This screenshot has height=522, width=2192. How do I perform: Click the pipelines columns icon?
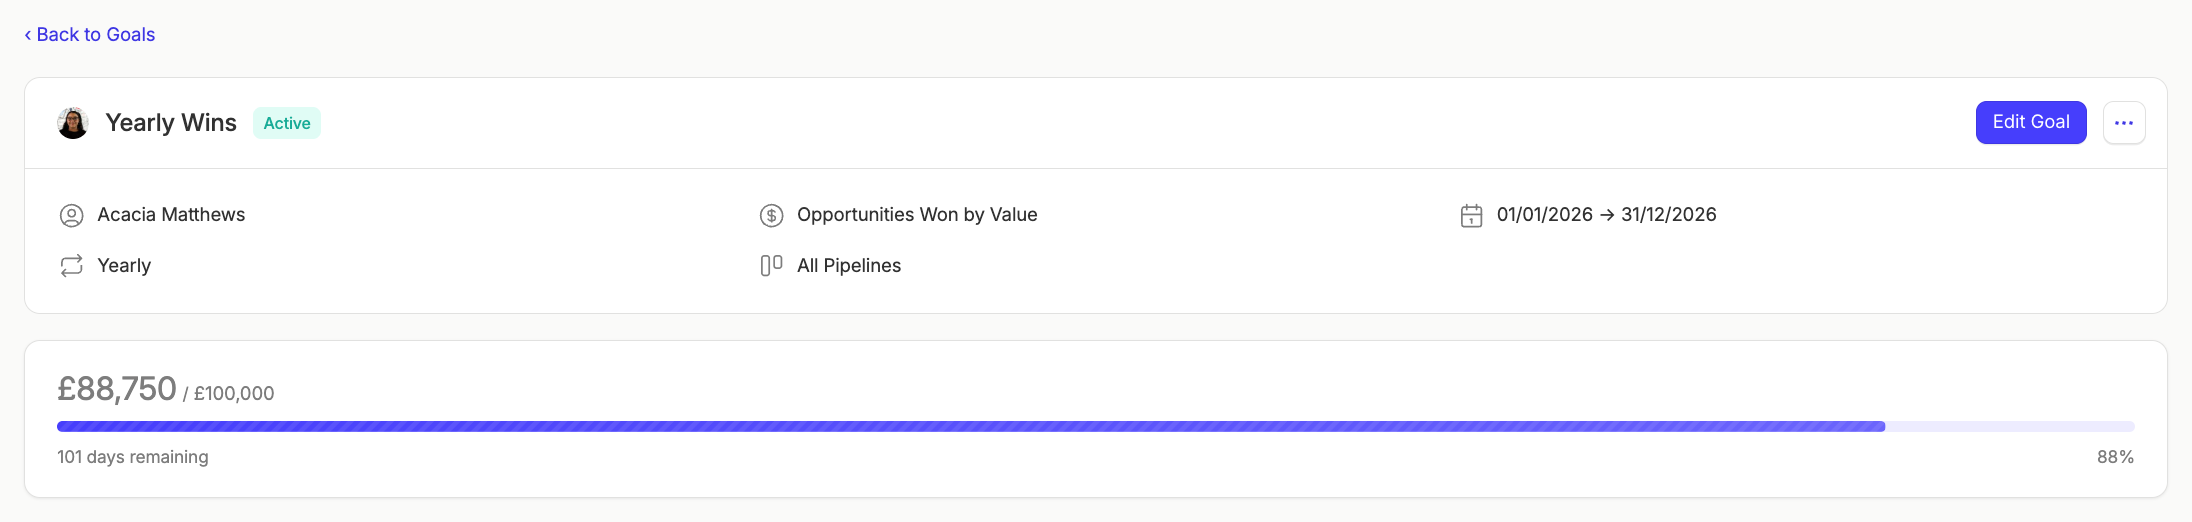point(771,266)
